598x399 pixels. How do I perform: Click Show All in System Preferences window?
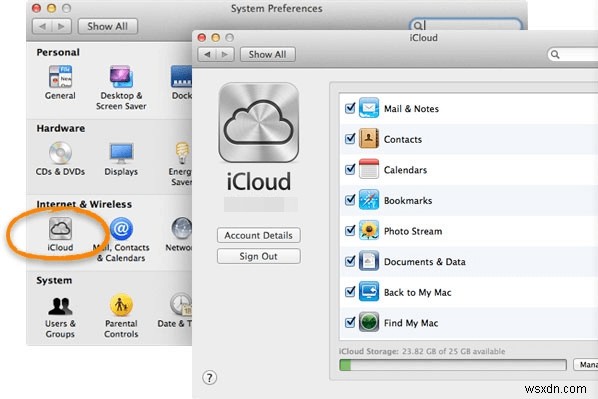coord(108,26)
